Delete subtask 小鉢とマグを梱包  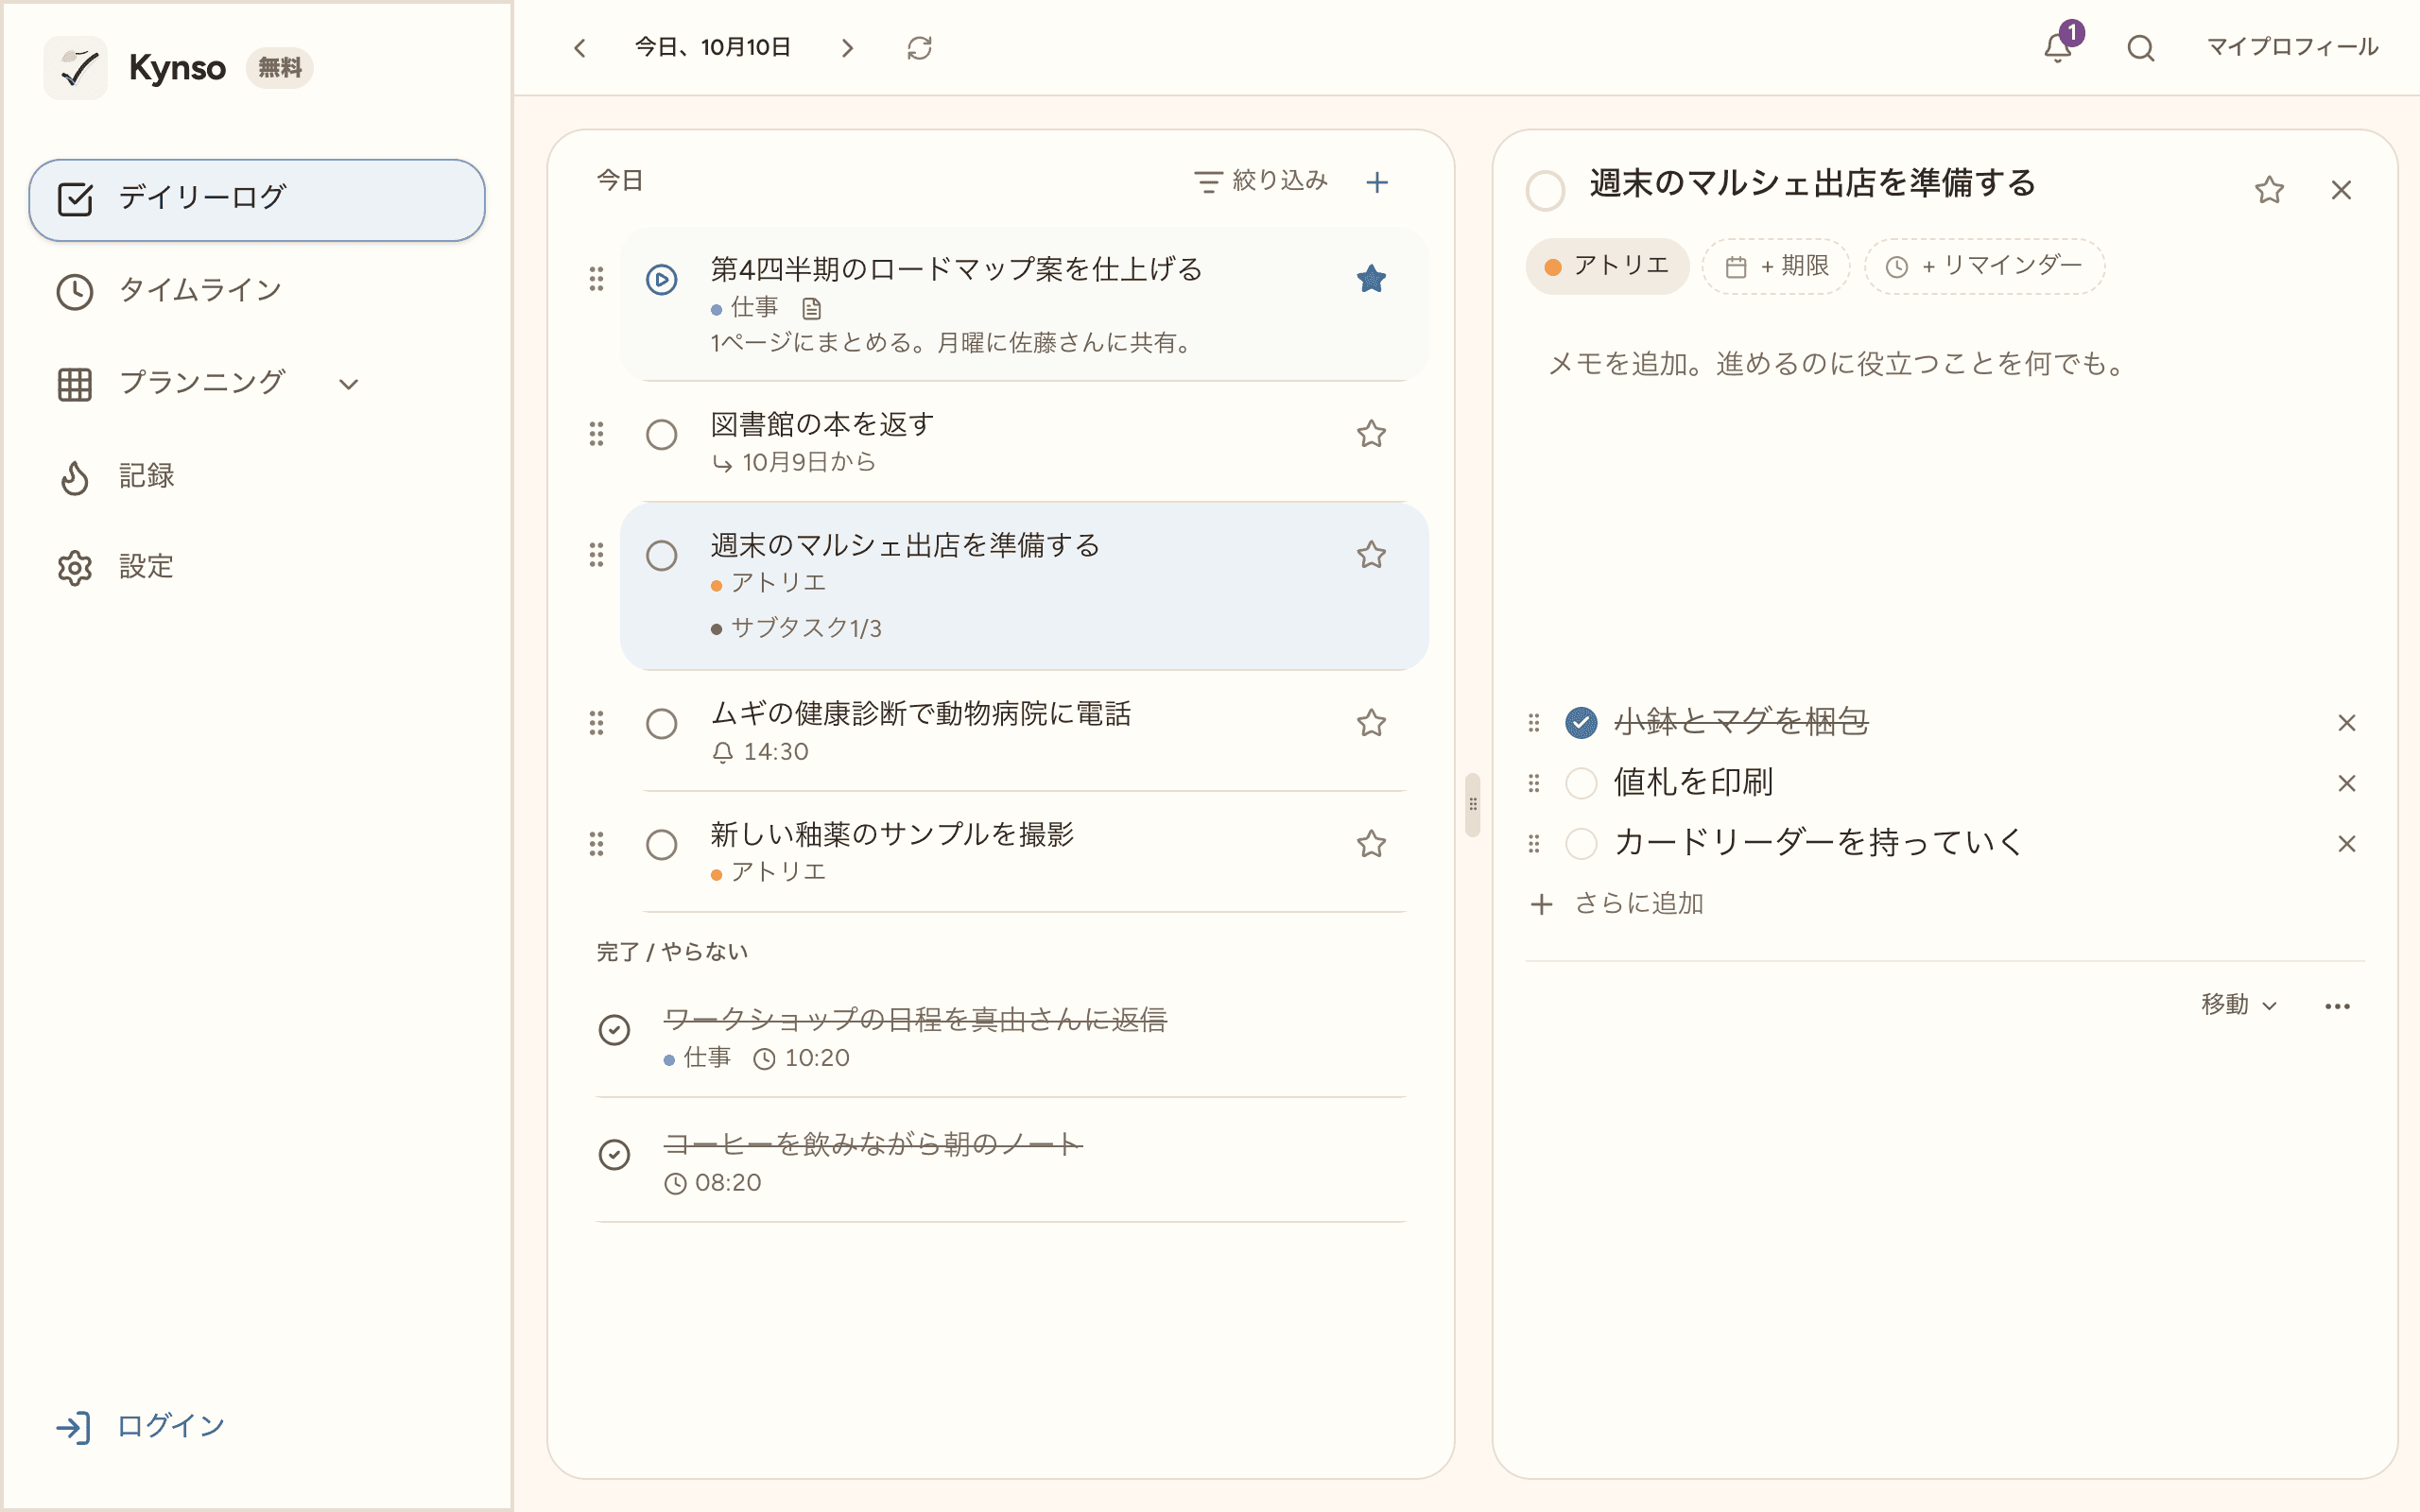click(x=2347, y=723)
